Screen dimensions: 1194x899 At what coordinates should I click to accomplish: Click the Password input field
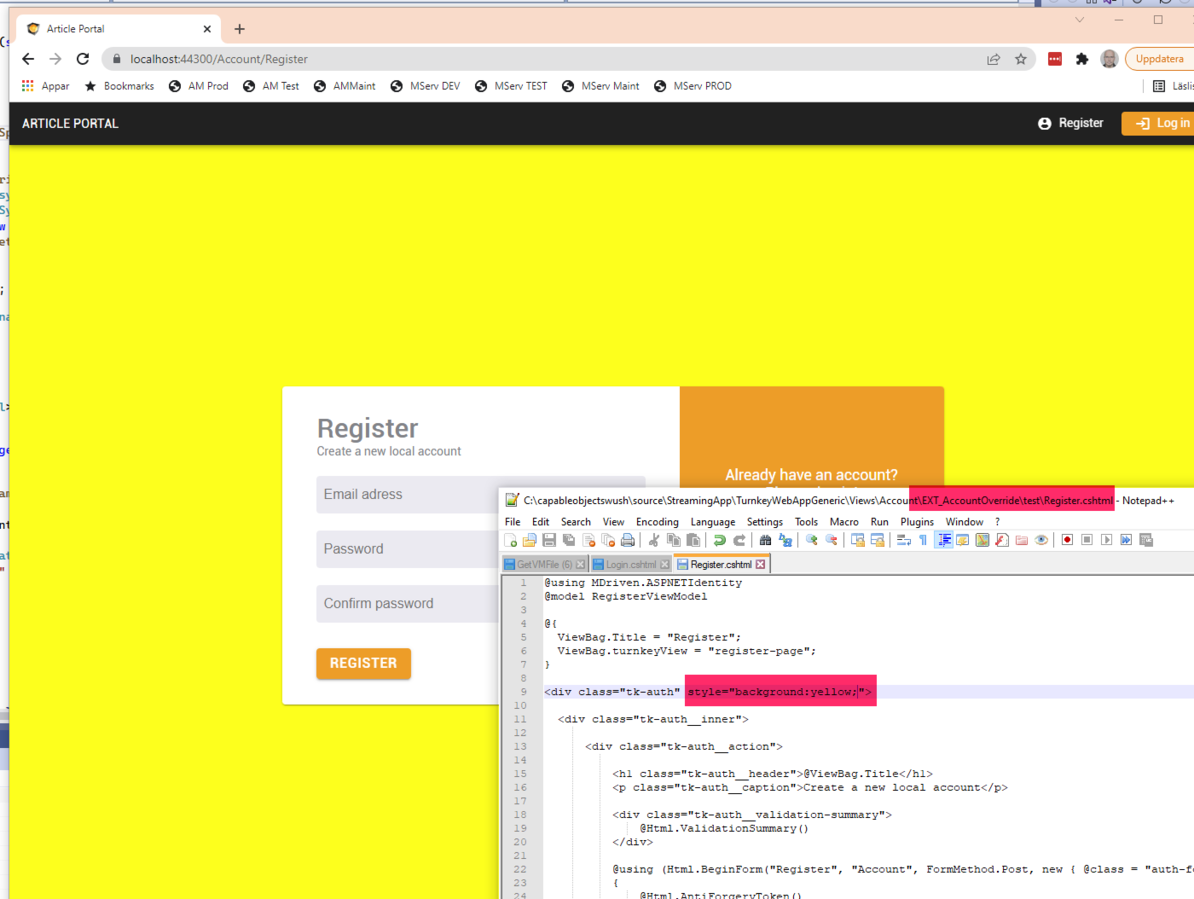coord(407,549)
